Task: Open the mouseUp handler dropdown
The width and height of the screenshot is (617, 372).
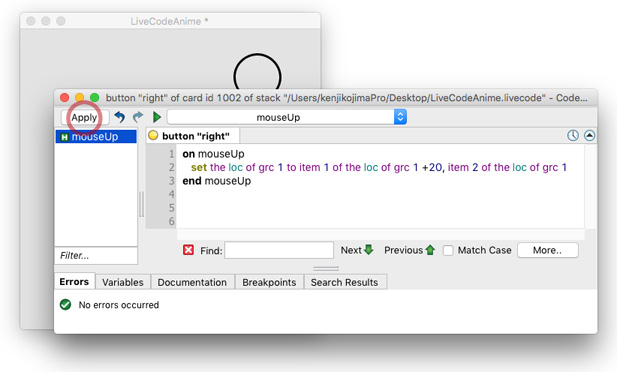Action: coord(287,117)
